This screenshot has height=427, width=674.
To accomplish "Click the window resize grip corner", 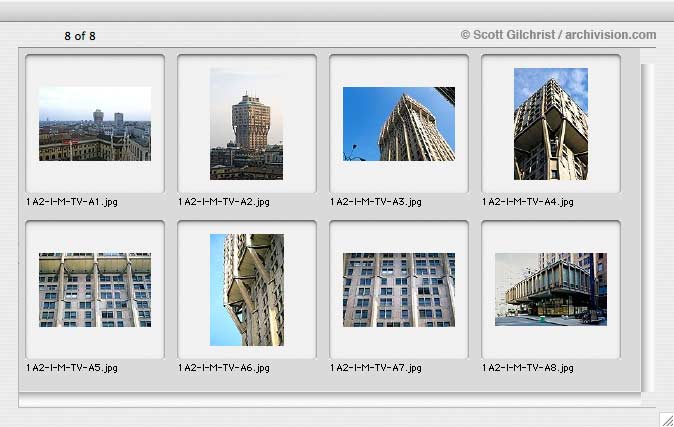I will click(667, 420).
